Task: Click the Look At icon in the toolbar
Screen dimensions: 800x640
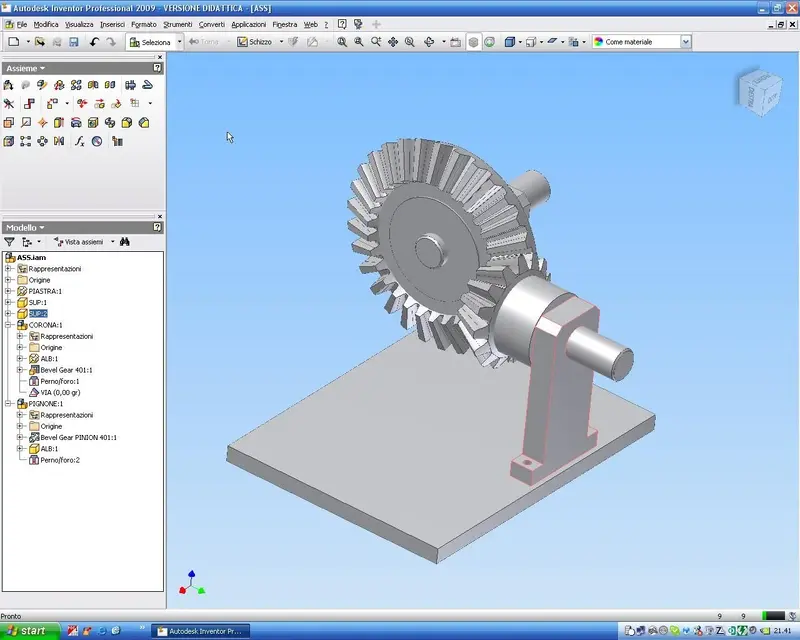Action: coord(456,42)
